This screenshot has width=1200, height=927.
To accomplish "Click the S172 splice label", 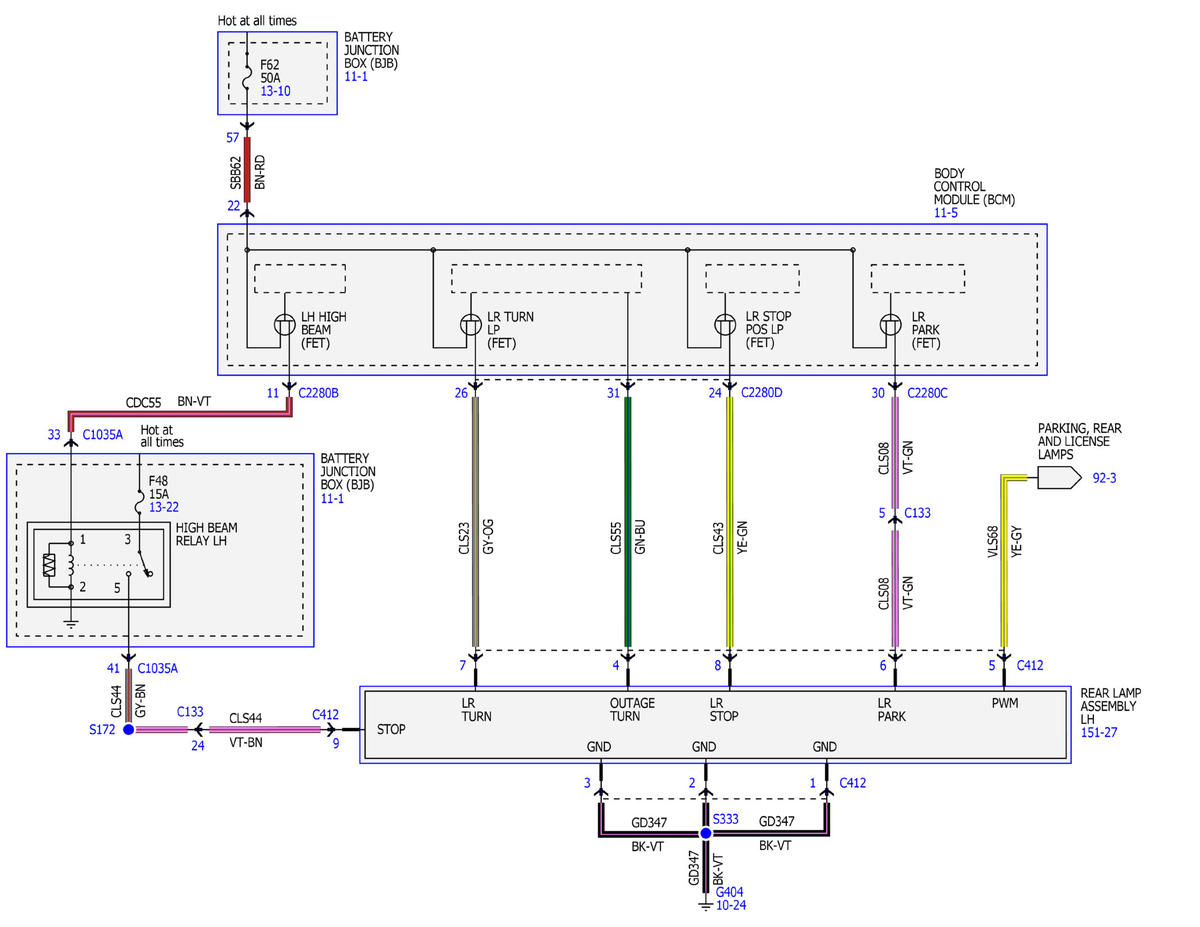I will click(103, 731).
